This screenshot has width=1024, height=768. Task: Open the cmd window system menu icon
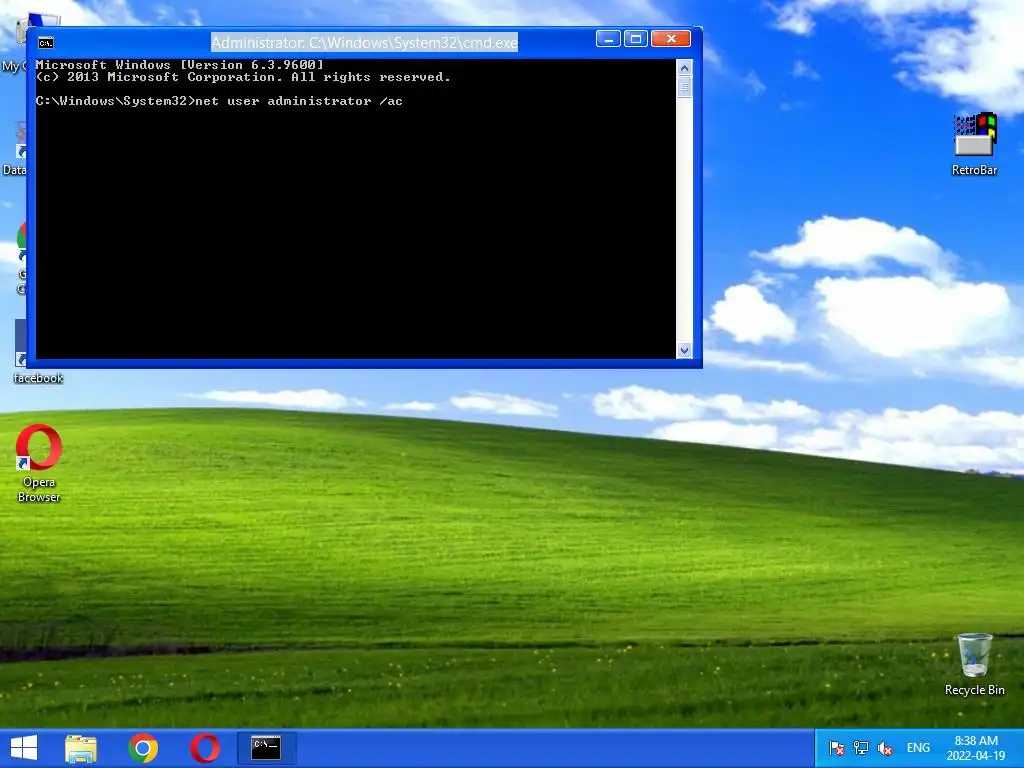coord(46,43)
